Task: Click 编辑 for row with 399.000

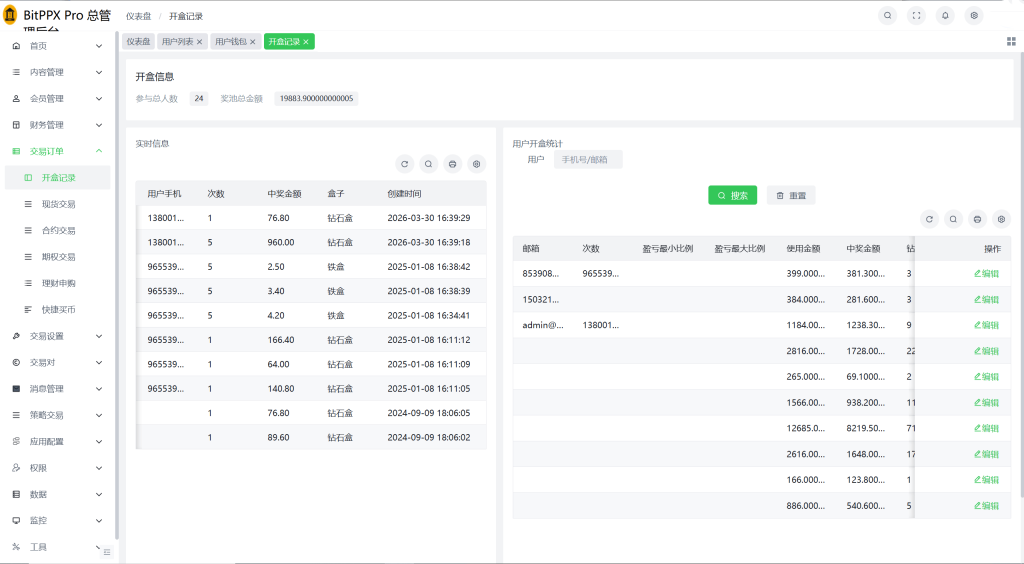Action: 986,274
